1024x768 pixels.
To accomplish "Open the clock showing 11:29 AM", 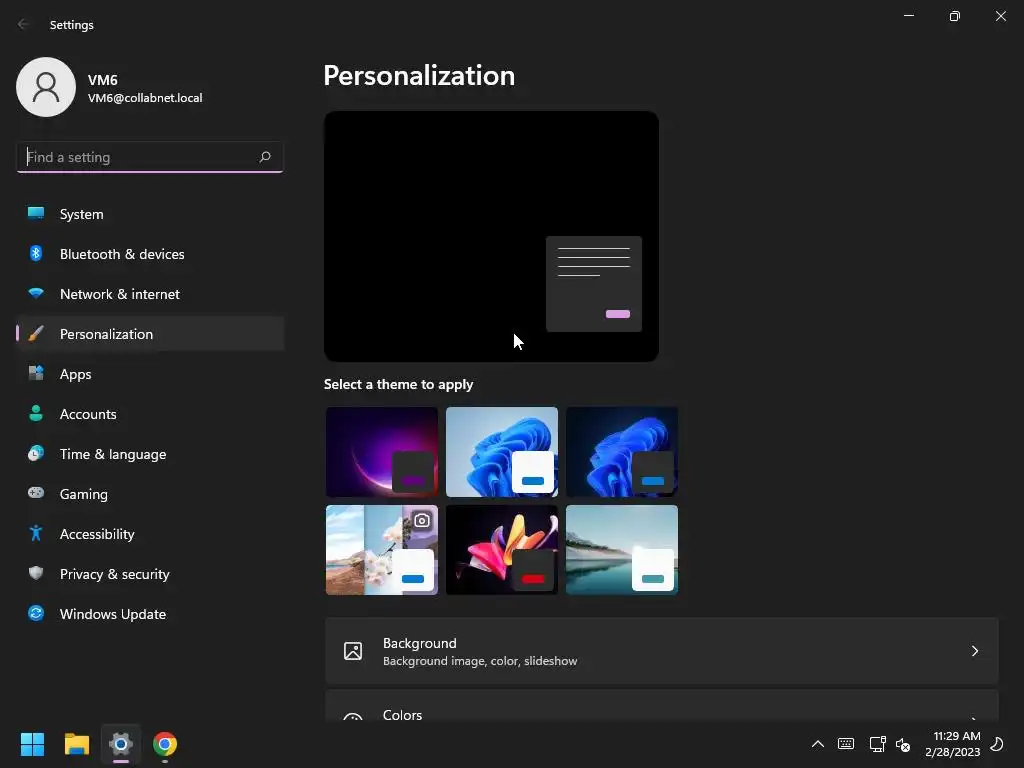I will click(x=953, y=744).
